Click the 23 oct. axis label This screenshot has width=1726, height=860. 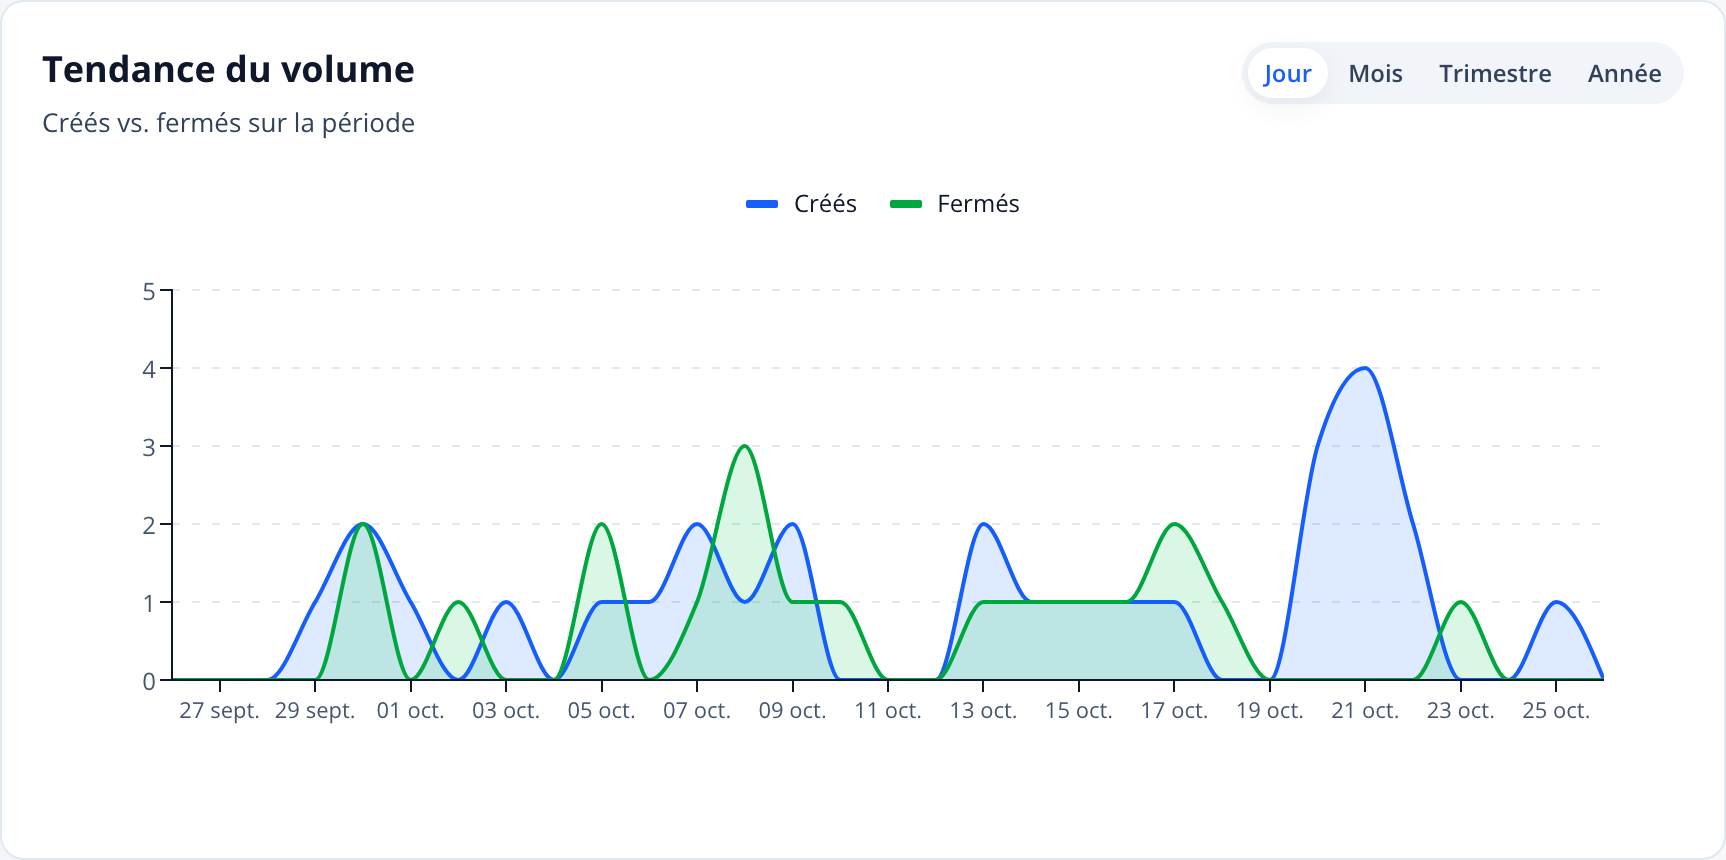1461,711
